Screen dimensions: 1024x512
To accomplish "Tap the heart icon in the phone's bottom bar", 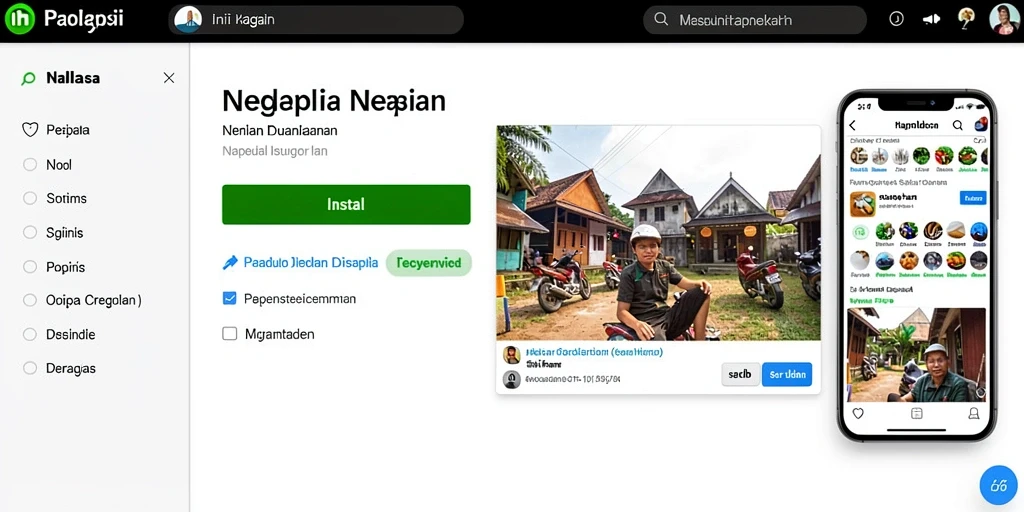I will 858,413.
